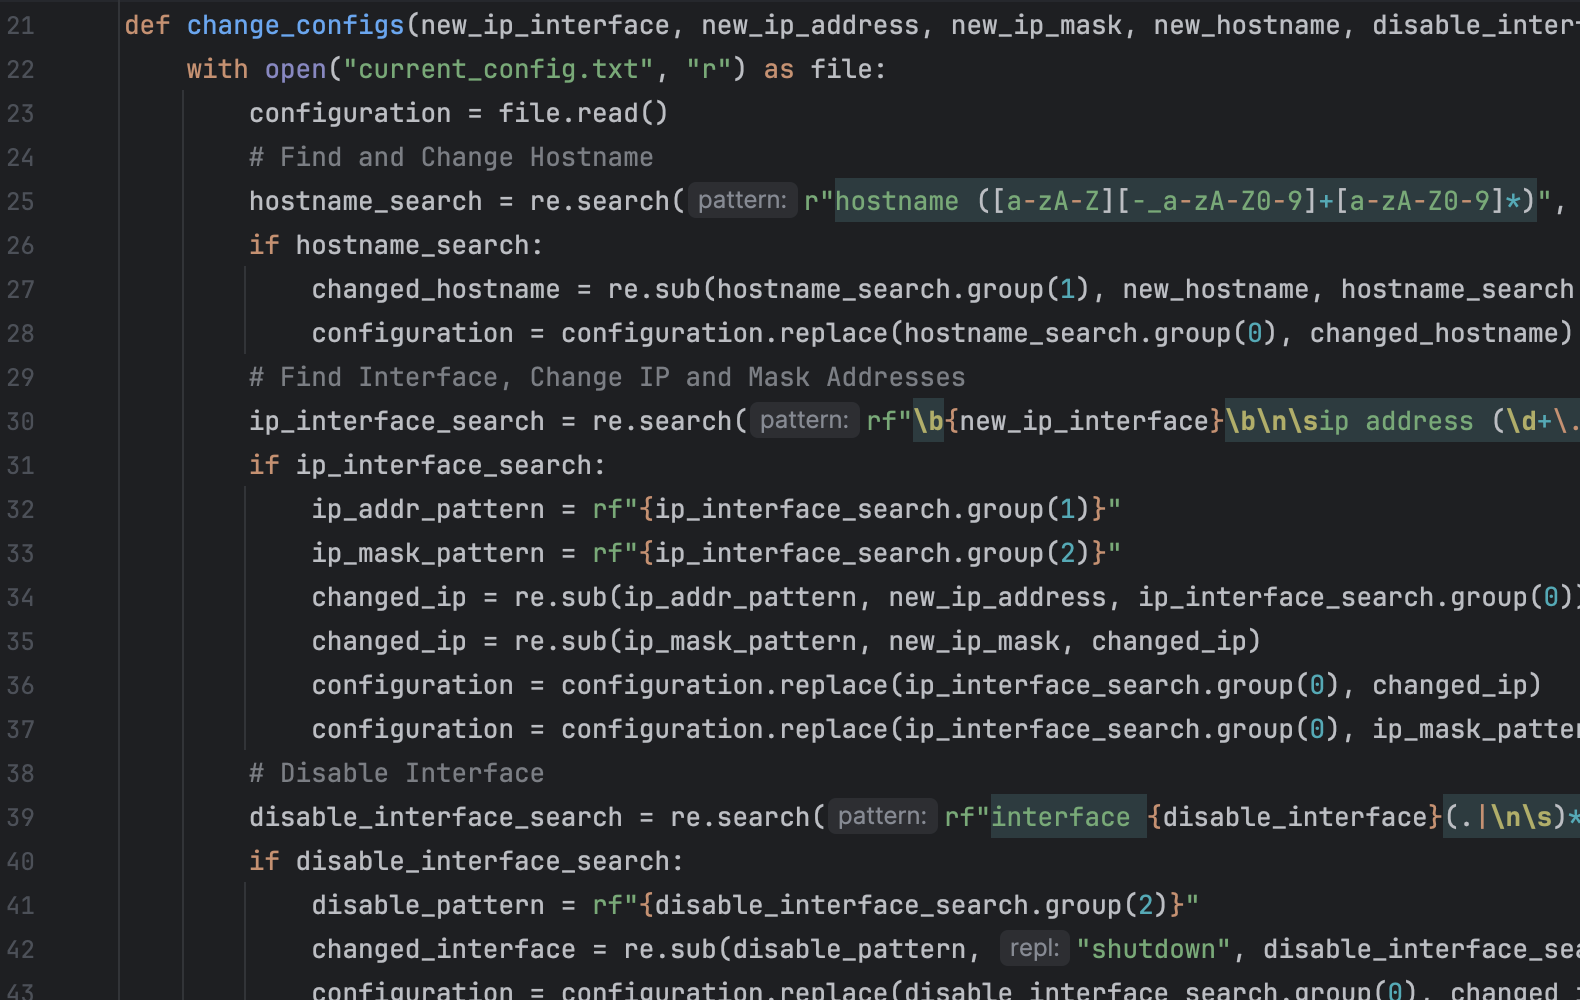Click the "# Find Interface, Change IP and Mask Addresses" comment

[x=607, y=377]
